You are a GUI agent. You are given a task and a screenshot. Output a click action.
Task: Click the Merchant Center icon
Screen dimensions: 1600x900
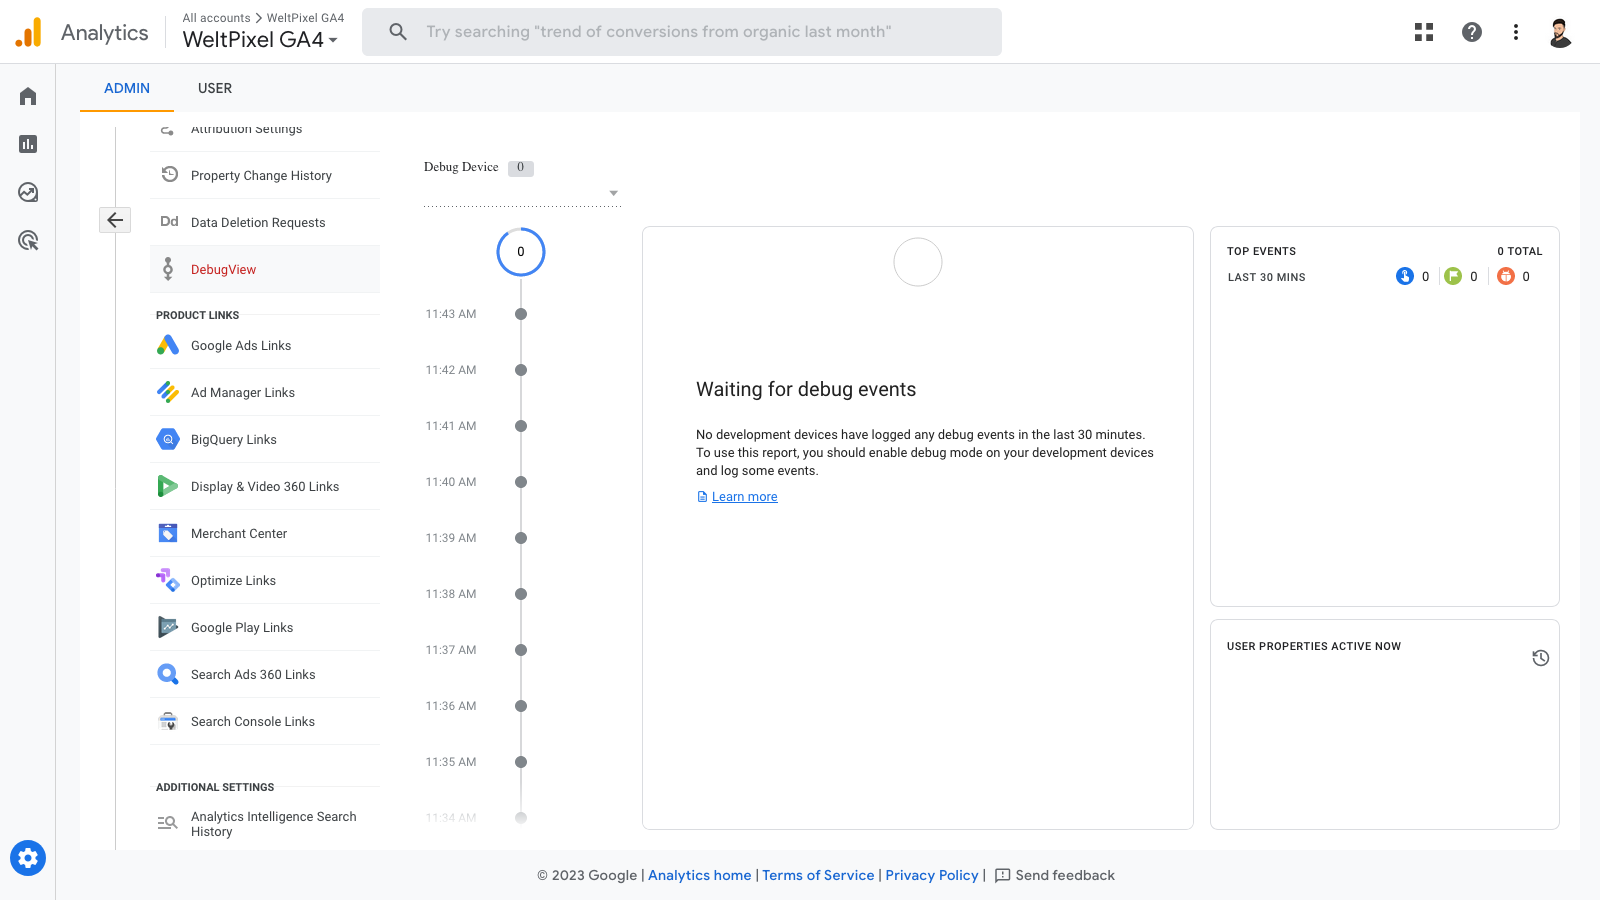point(168,533)
